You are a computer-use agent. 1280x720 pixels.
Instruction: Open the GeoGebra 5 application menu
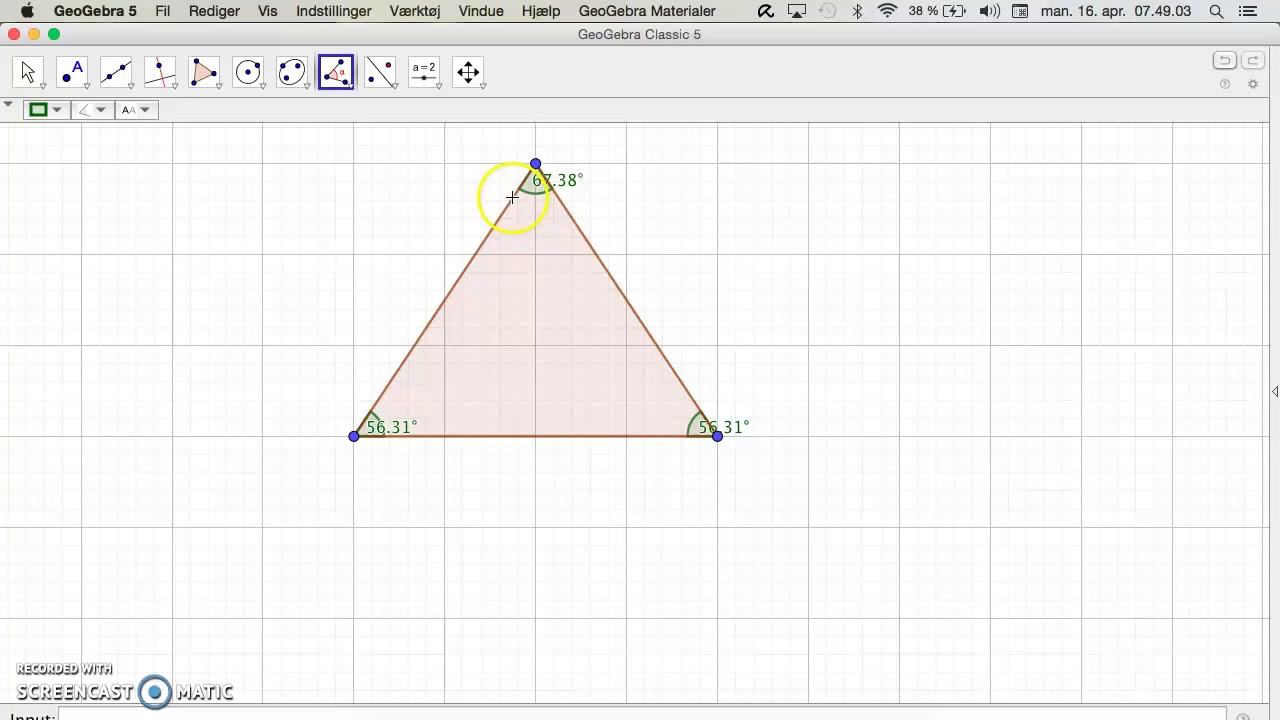95,11
